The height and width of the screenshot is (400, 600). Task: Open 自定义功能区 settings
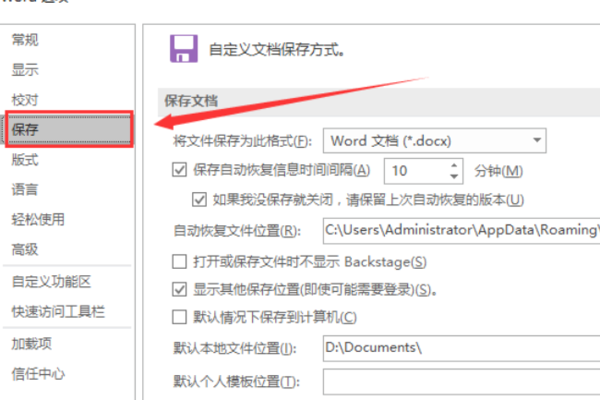51,282
